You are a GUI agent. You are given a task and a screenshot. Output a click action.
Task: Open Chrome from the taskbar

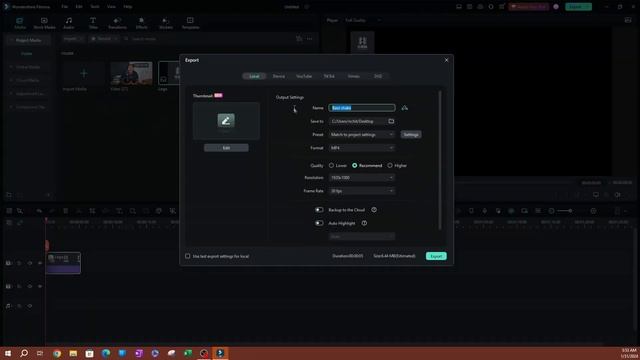(57, 353)
